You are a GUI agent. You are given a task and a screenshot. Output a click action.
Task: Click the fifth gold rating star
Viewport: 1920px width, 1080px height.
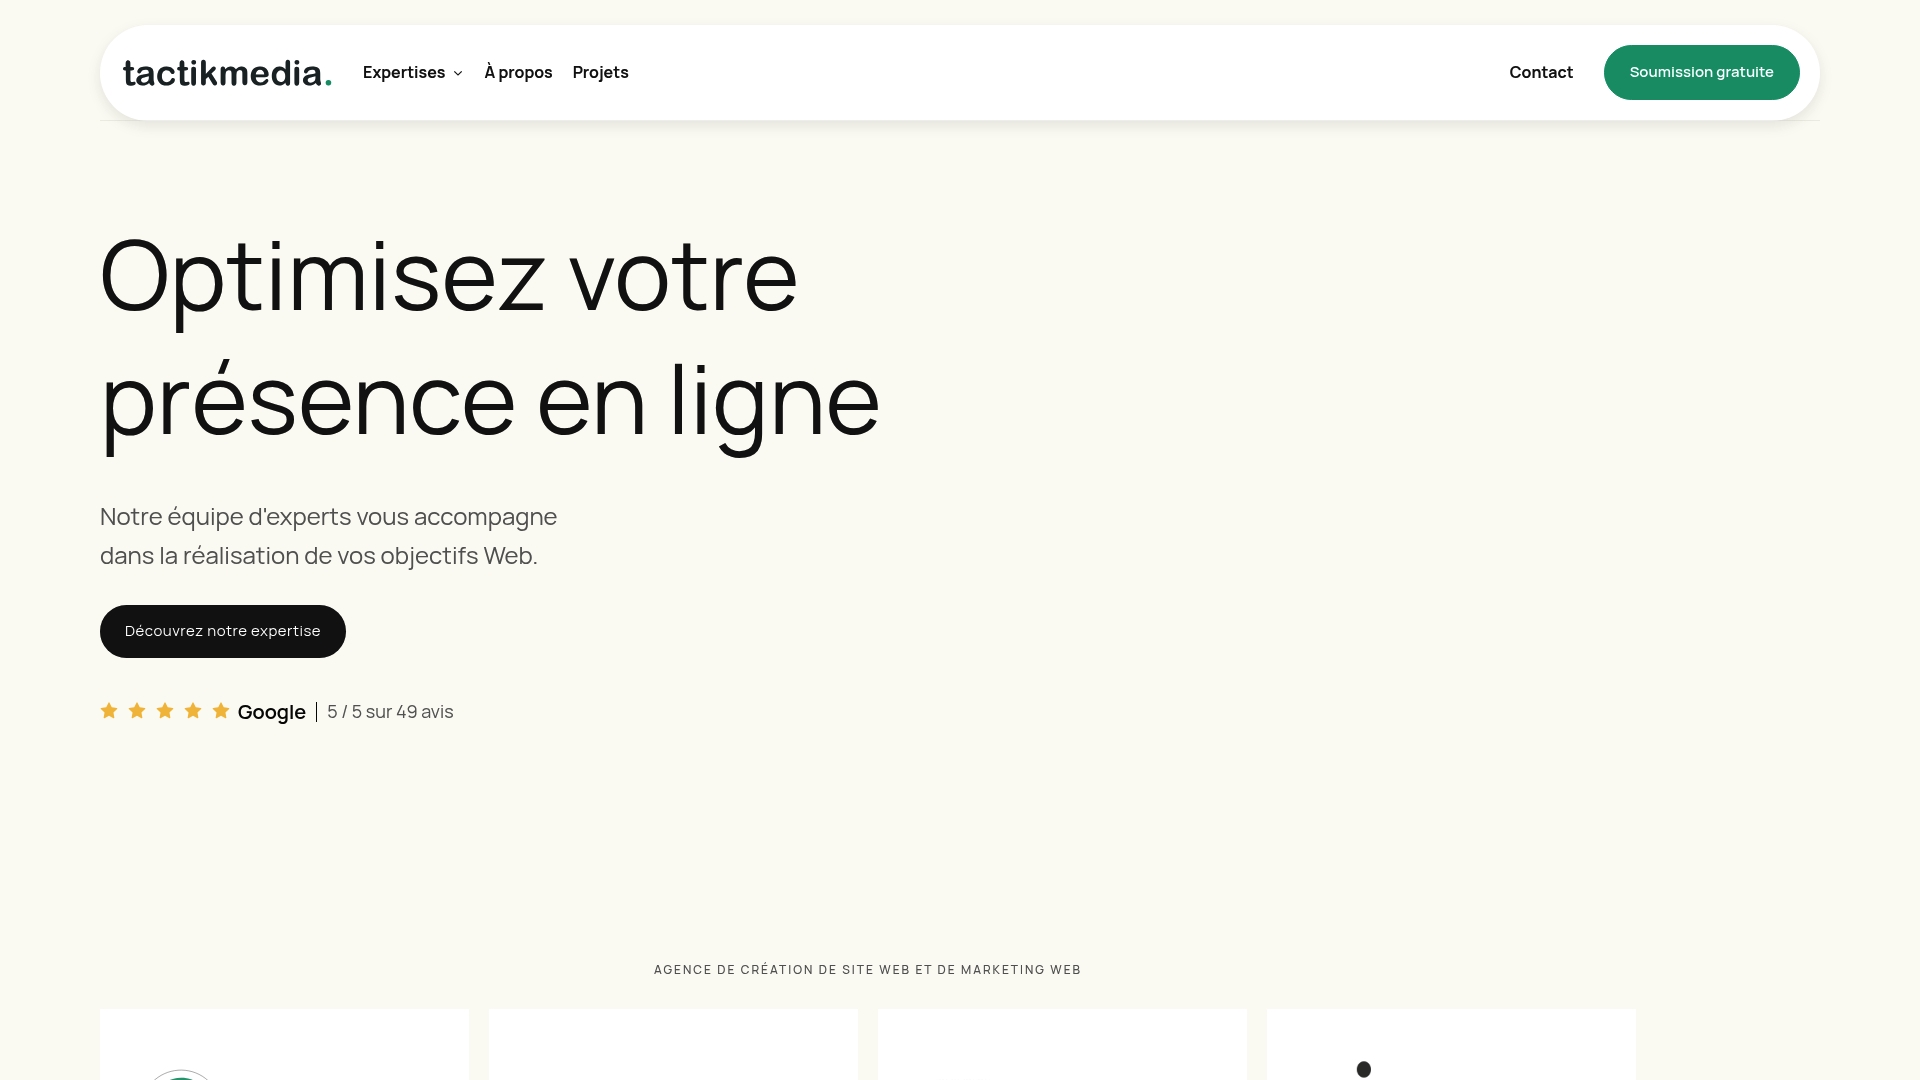221,711
